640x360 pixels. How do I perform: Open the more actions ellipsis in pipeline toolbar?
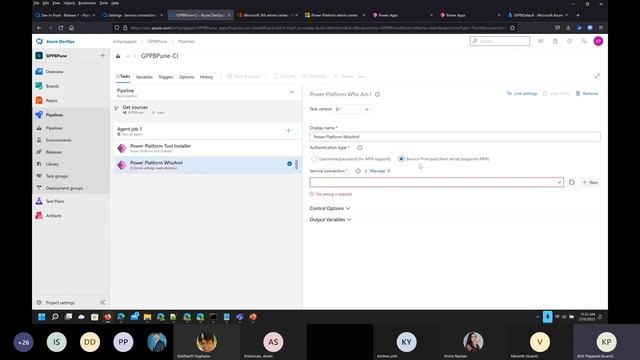[x=362, y=76]
